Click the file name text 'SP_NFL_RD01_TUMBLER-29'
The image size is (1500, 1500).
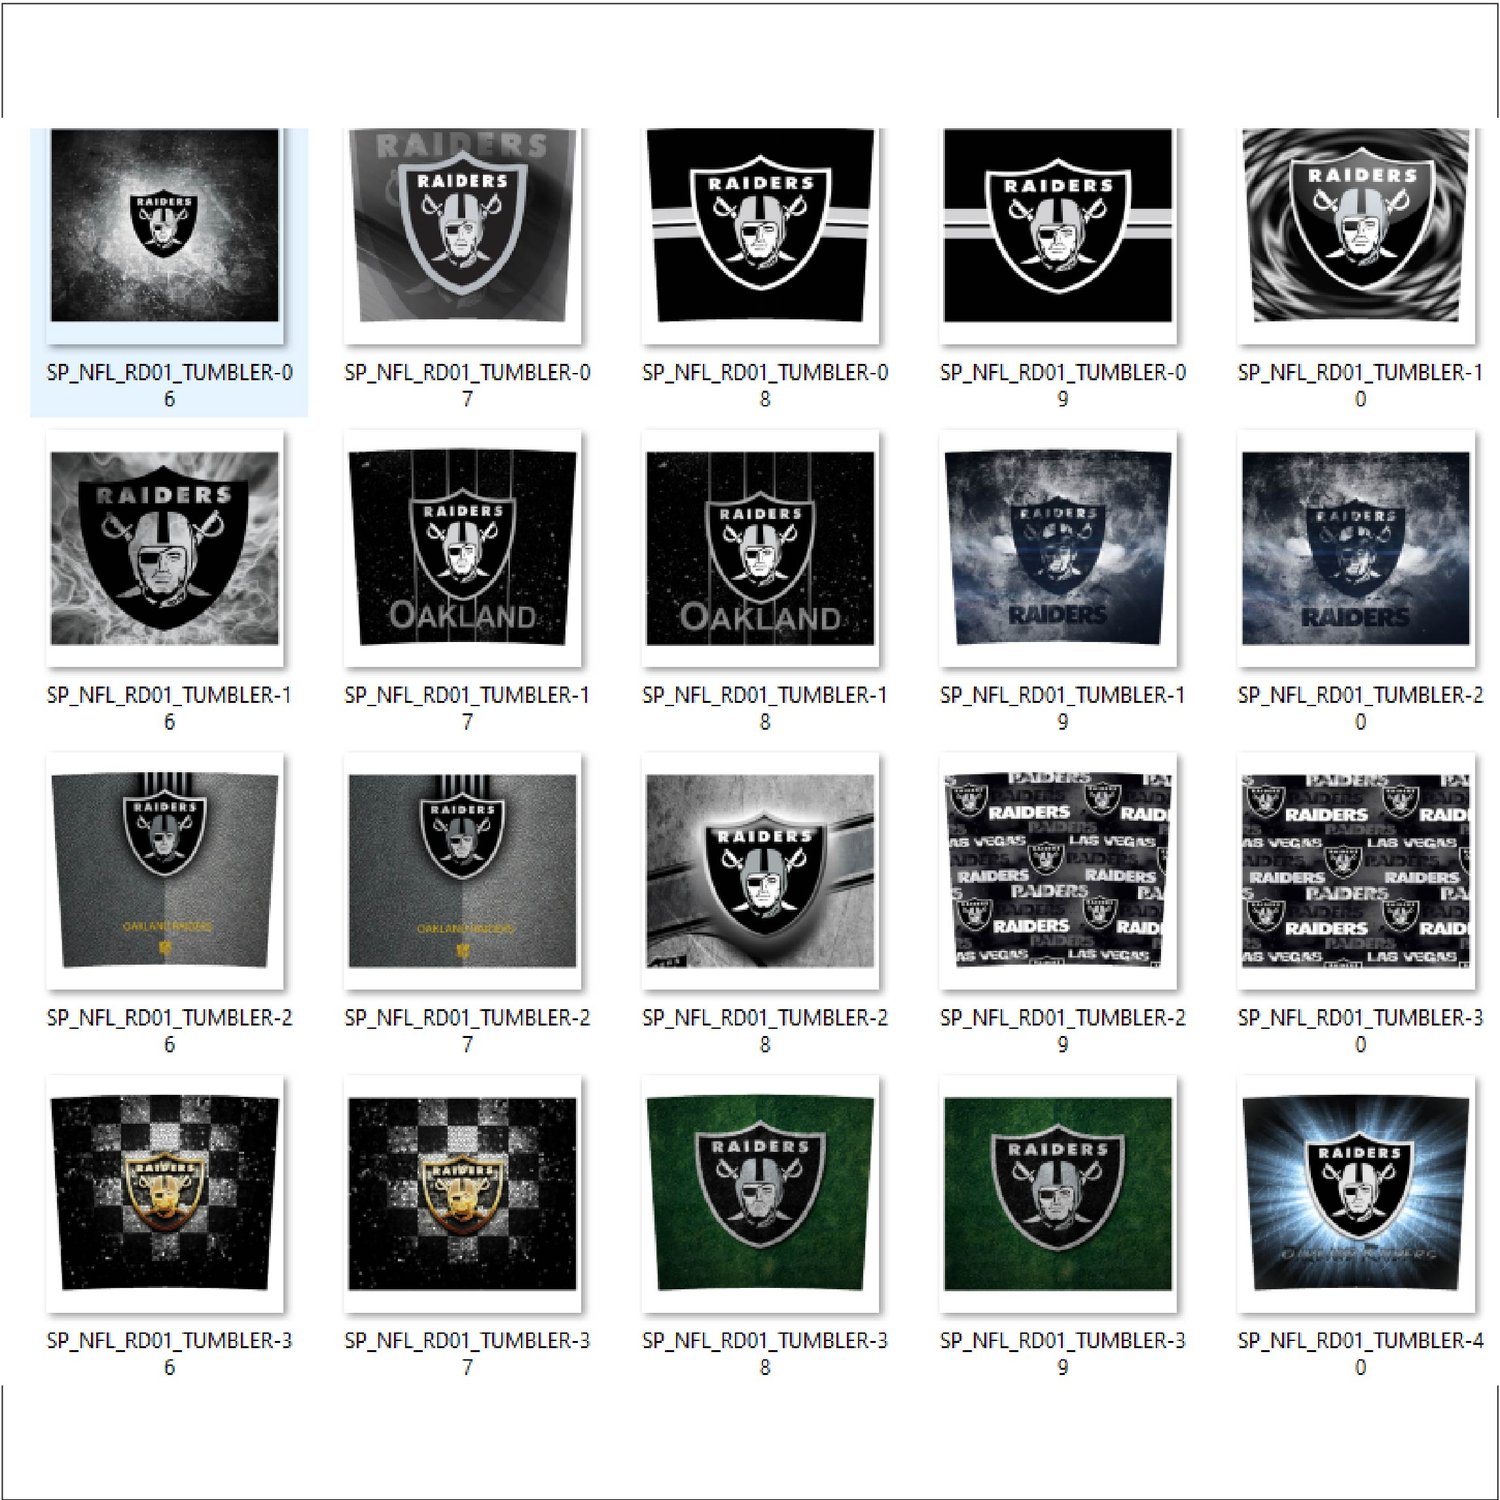[1063, 1031]
